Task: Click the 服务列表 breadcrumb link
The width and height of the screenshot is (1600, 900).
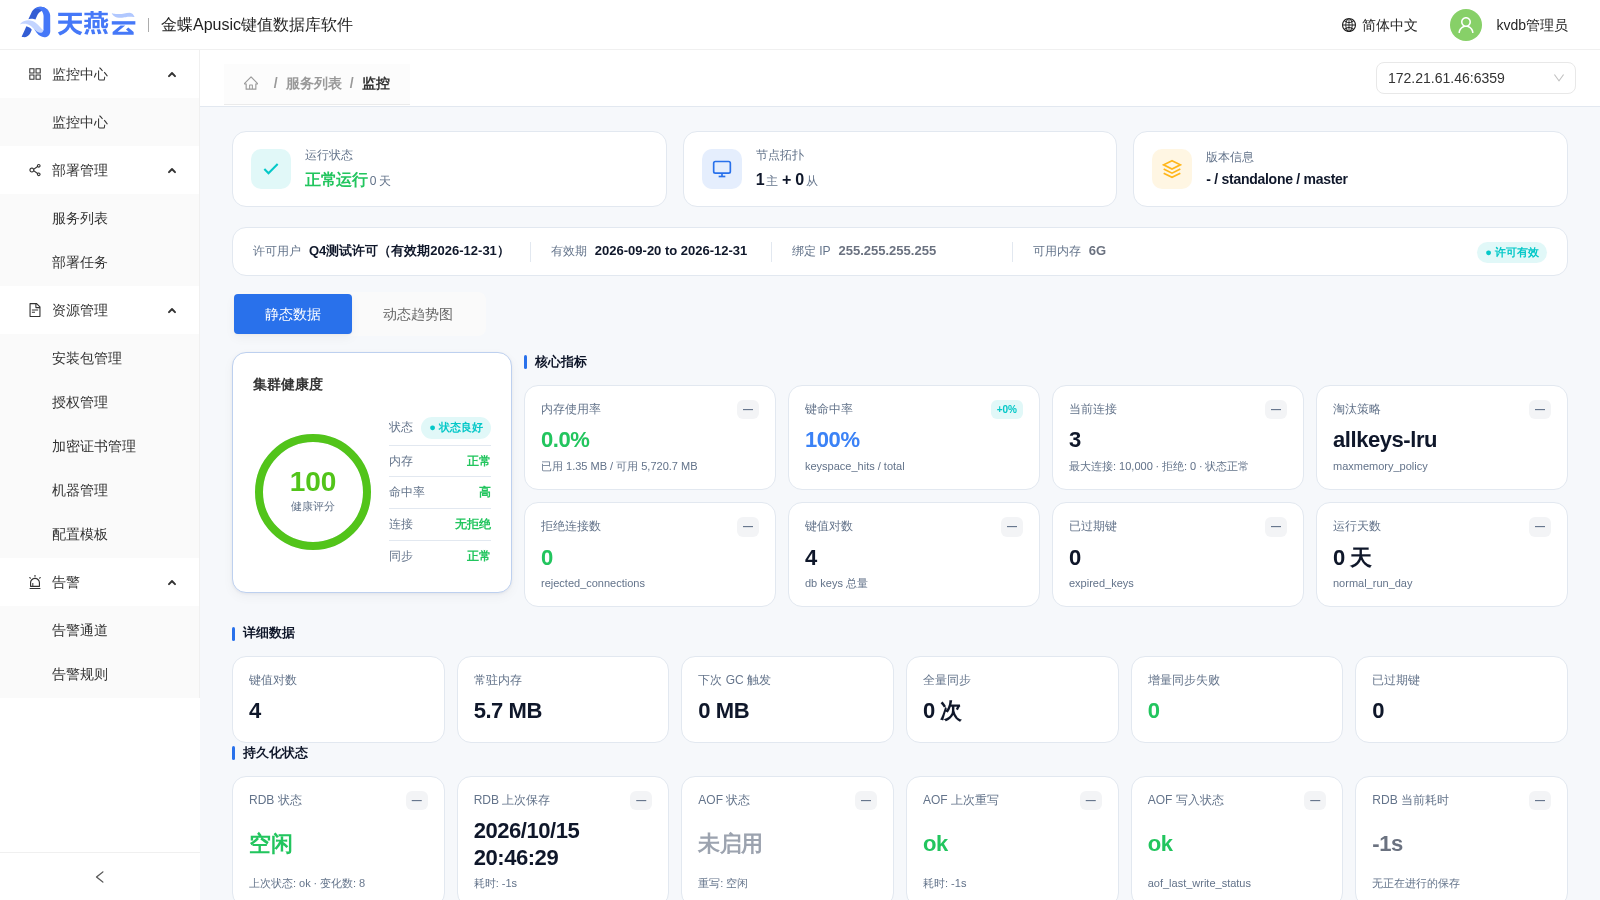Action: [x=314, y=83]
